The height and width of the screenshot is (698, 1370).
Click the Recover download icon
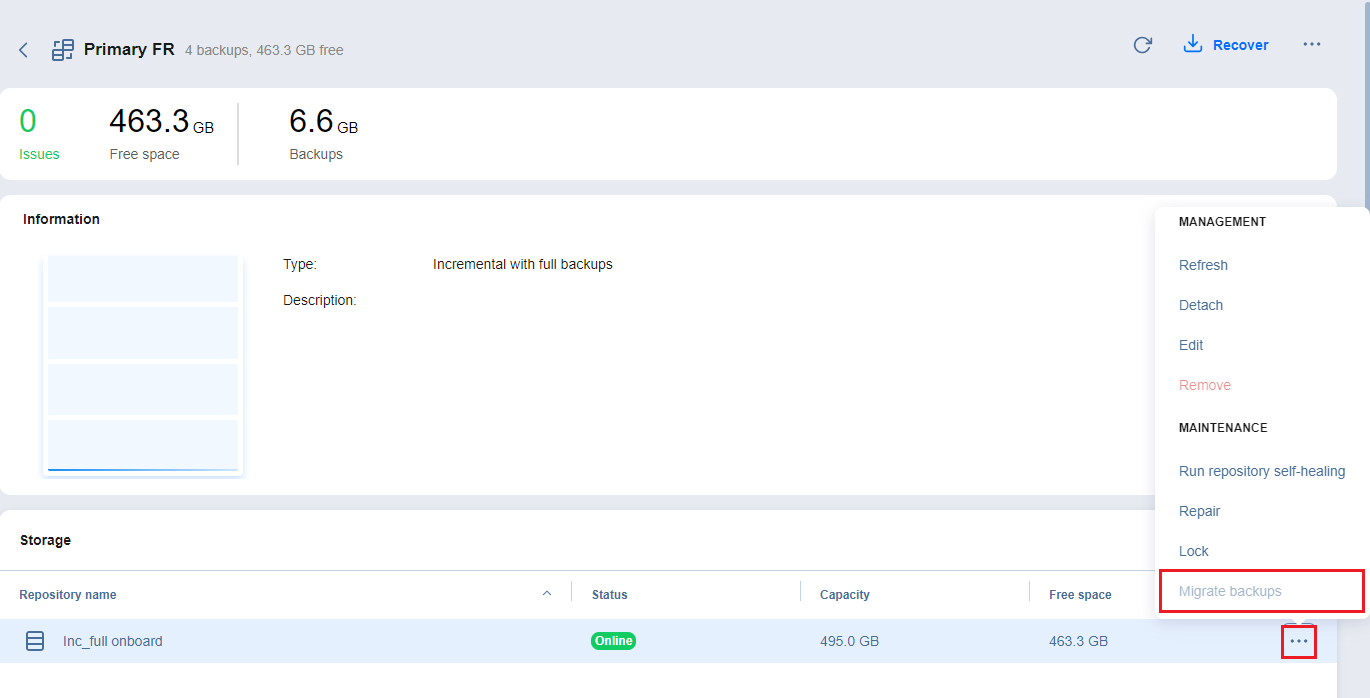pos(1192,44)
